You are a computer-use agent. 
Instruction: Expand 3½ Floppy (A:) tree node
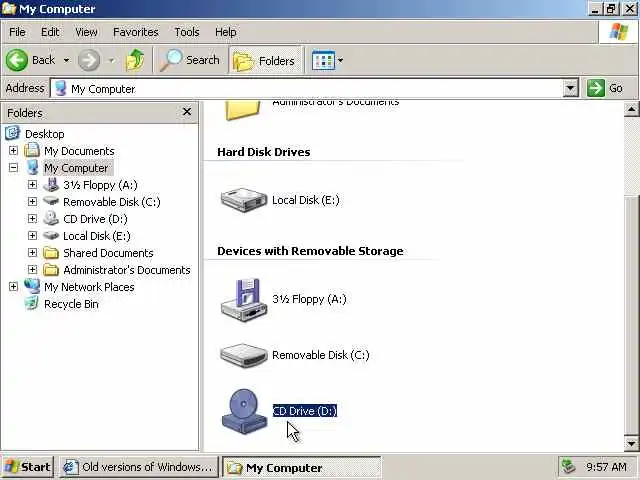32,184
